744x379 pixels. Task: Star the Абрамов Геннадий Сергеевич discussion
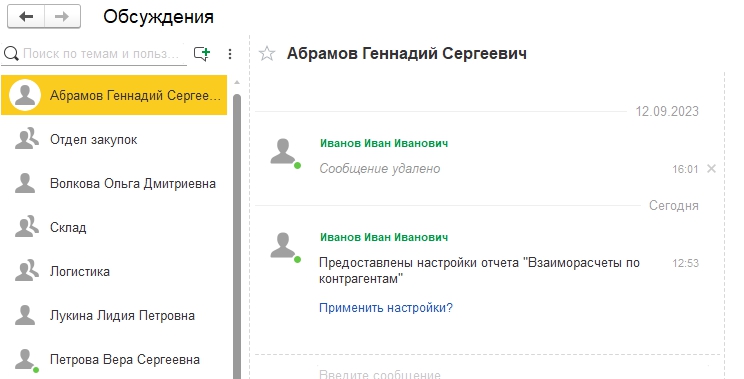pyautogui.click(x=267, y=54)
